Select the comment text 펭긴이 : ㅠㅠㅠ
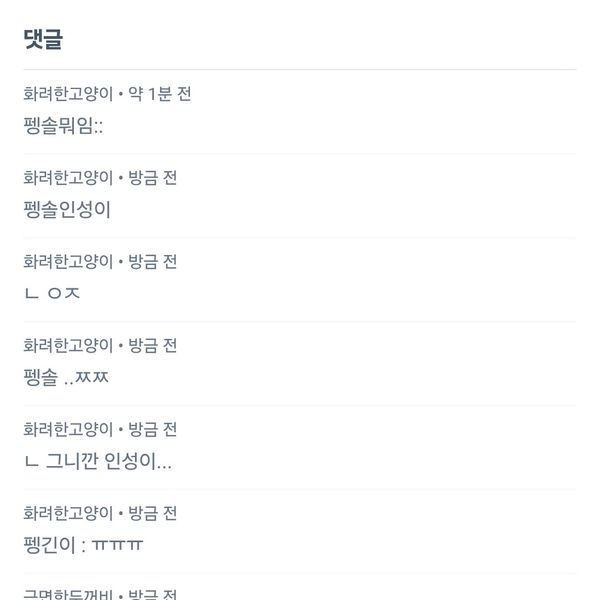The height and width of the screenshot is (600, 600). (x=83, y=546)
